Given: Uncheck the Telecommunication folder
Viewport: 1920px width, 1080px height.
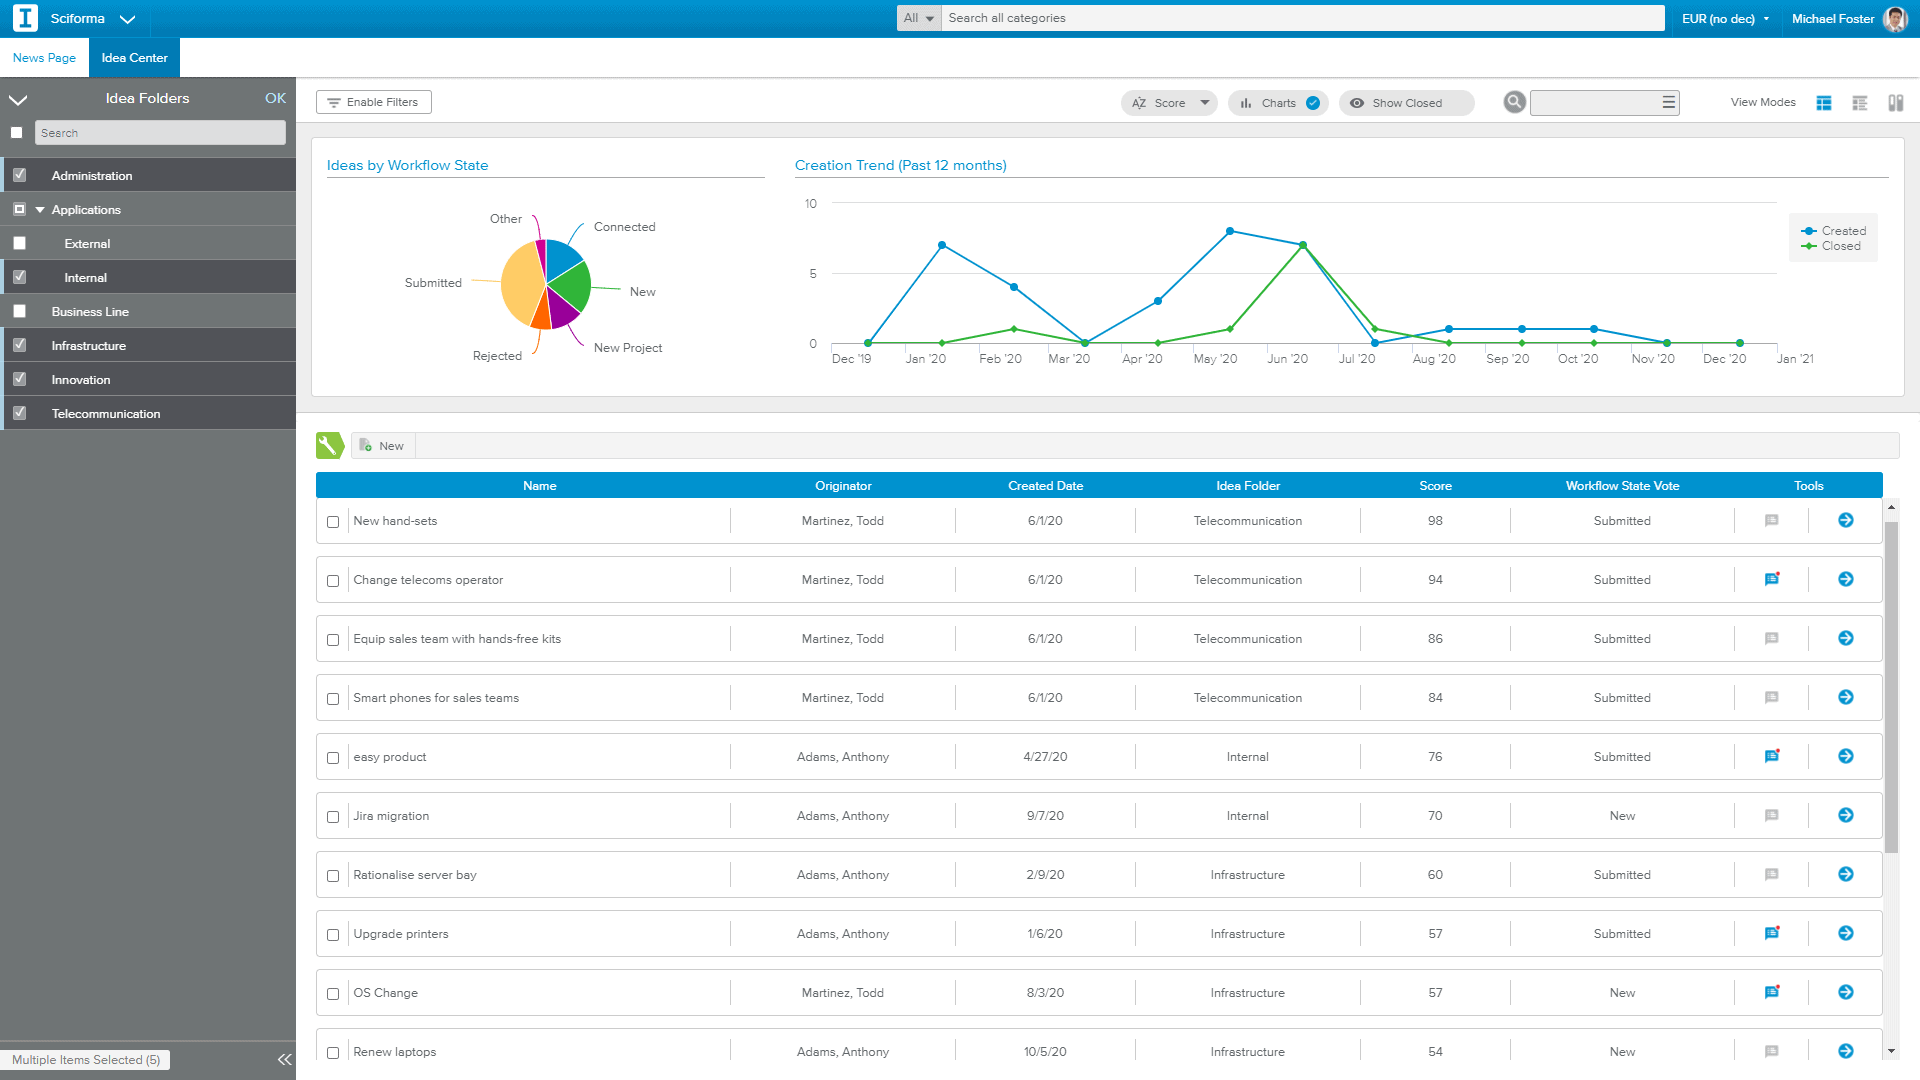Looking at the screenshot, I should pyautogui.click(x=19, y=413).
